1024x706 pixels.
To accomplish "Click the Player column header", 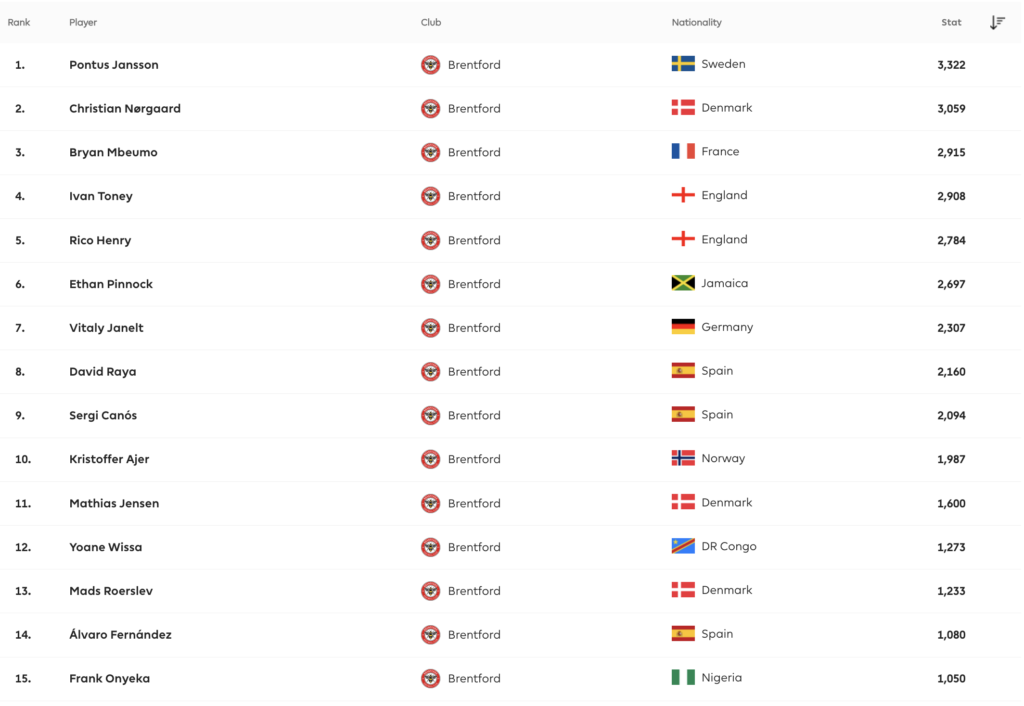I will (83, 22).
